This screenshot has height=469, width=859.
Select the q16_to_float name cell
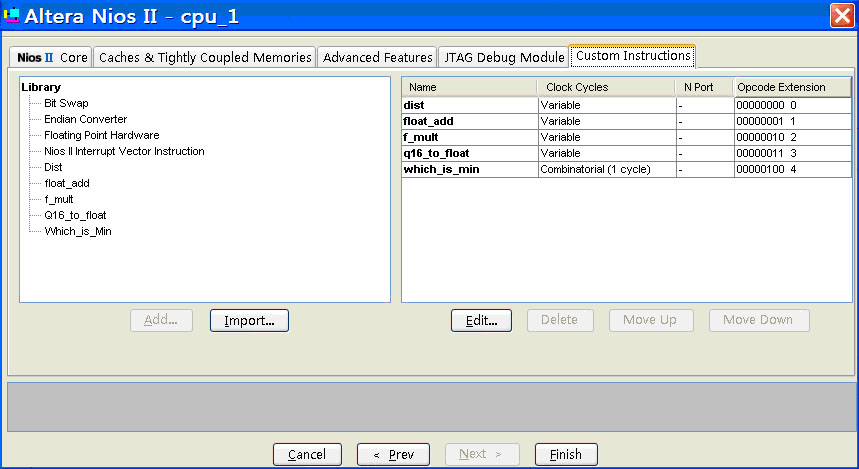coord(470,153)
